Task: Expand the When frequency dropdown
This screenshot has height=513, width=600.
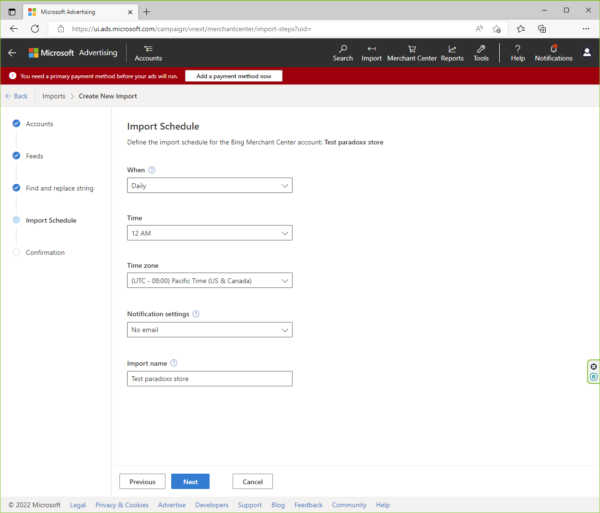Action: [x=210, y=186]
